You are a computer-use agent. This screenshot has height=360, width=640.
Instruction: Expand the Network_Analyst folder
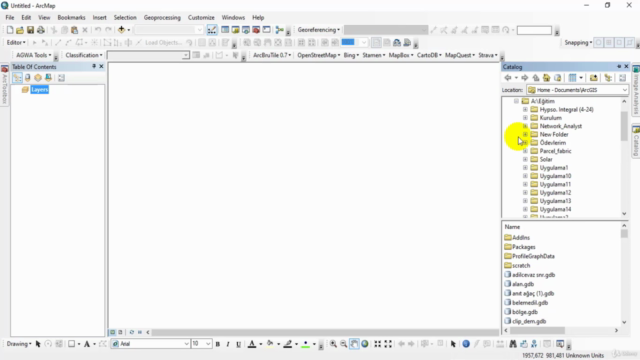[525, 126]
